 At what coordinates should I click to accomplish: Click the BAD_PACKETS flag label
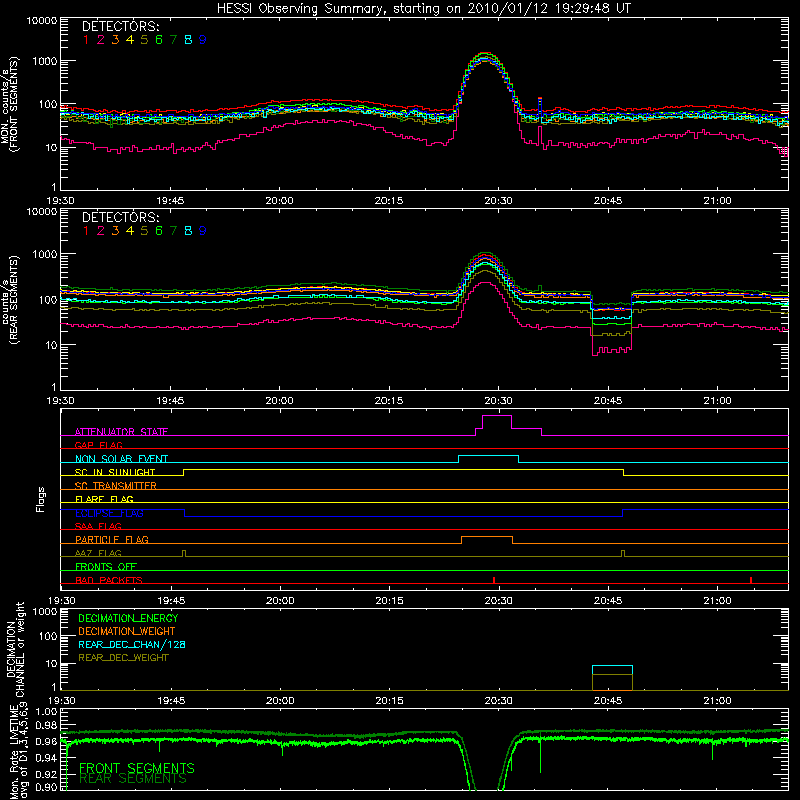(x=109, y=580)
